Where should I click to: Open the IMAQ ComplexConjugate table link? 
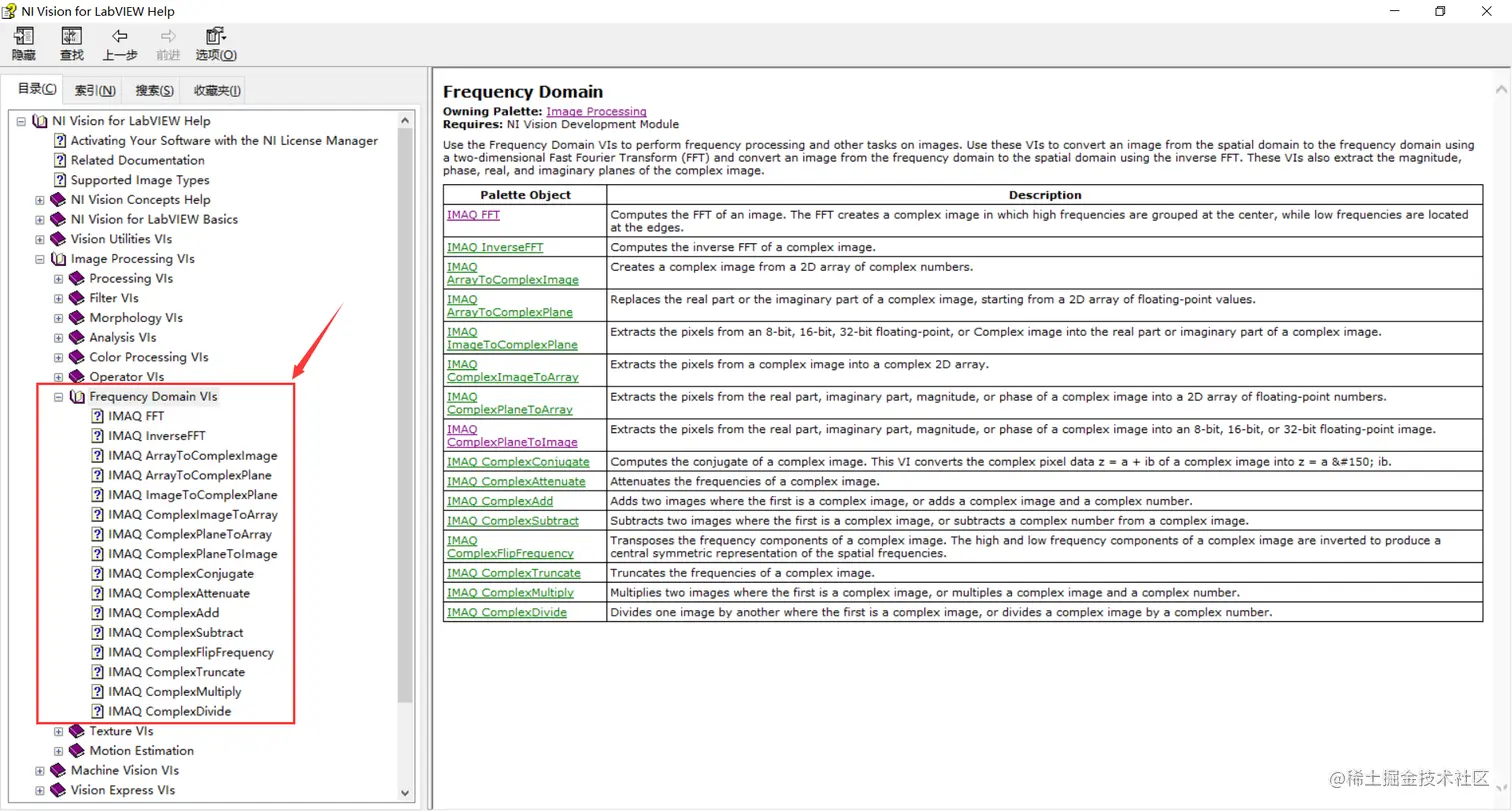518,462
